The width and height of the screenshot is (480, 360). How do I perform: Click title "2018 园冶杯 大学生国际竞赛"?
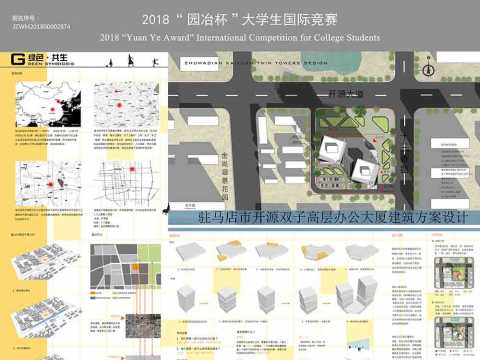[x=240, y=19]
